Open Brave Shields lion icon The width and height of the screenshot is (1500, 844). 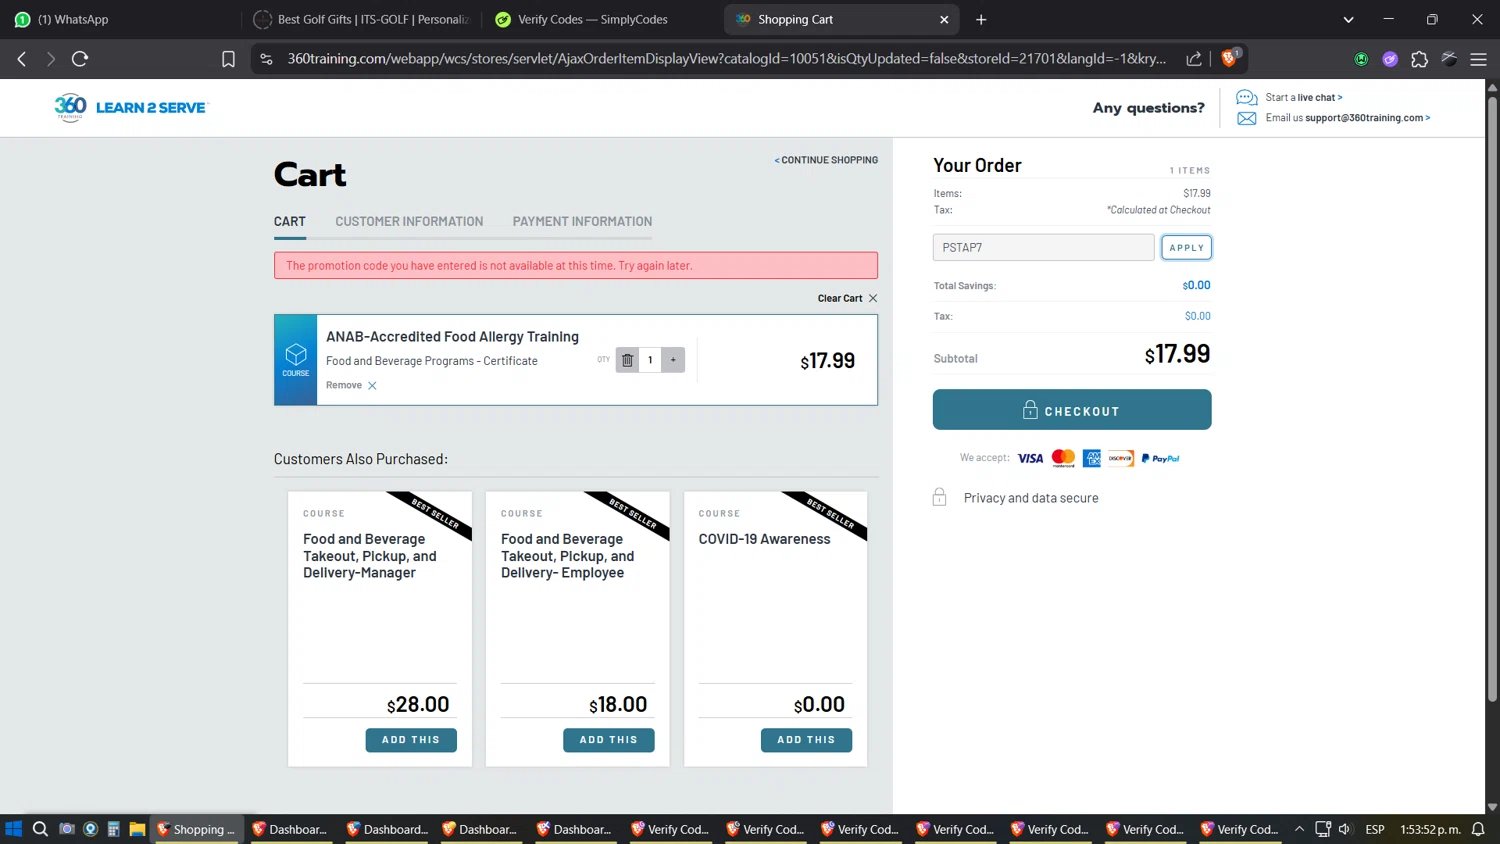1229,58
